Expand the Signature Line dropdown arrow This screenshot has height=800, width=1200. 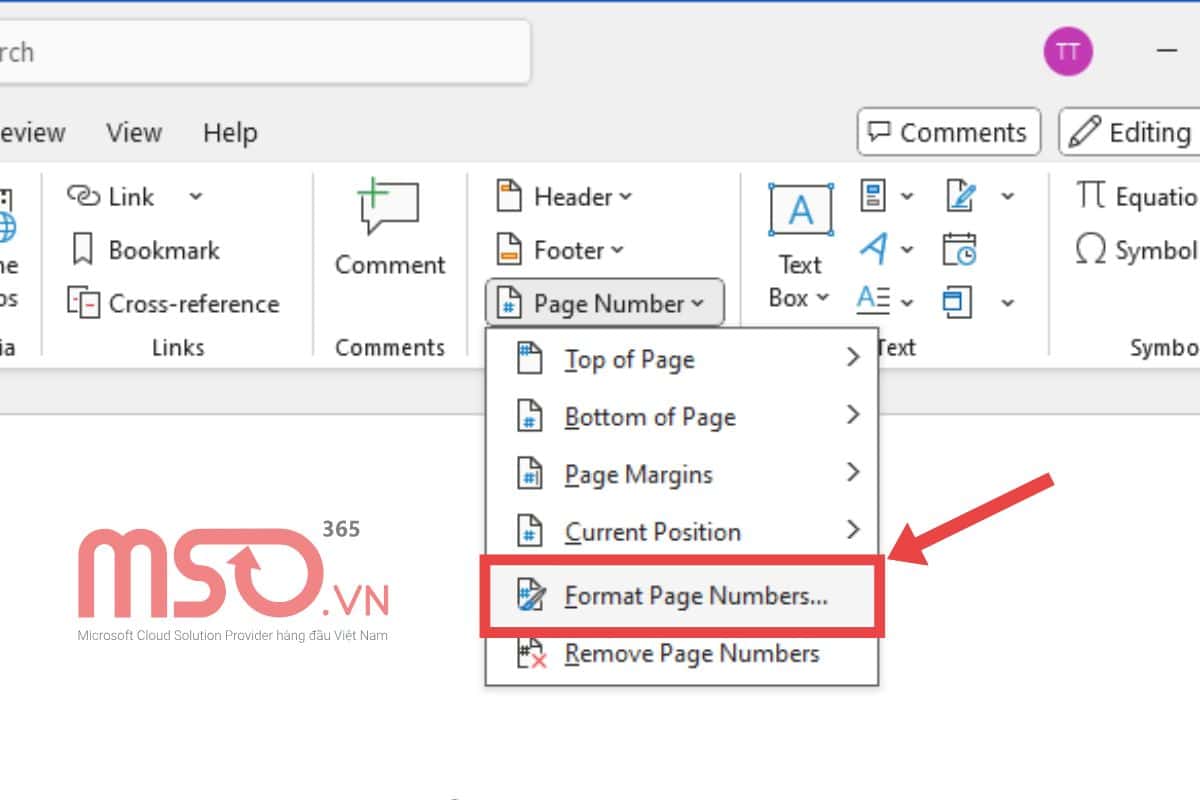click(x=1007, y=197)
